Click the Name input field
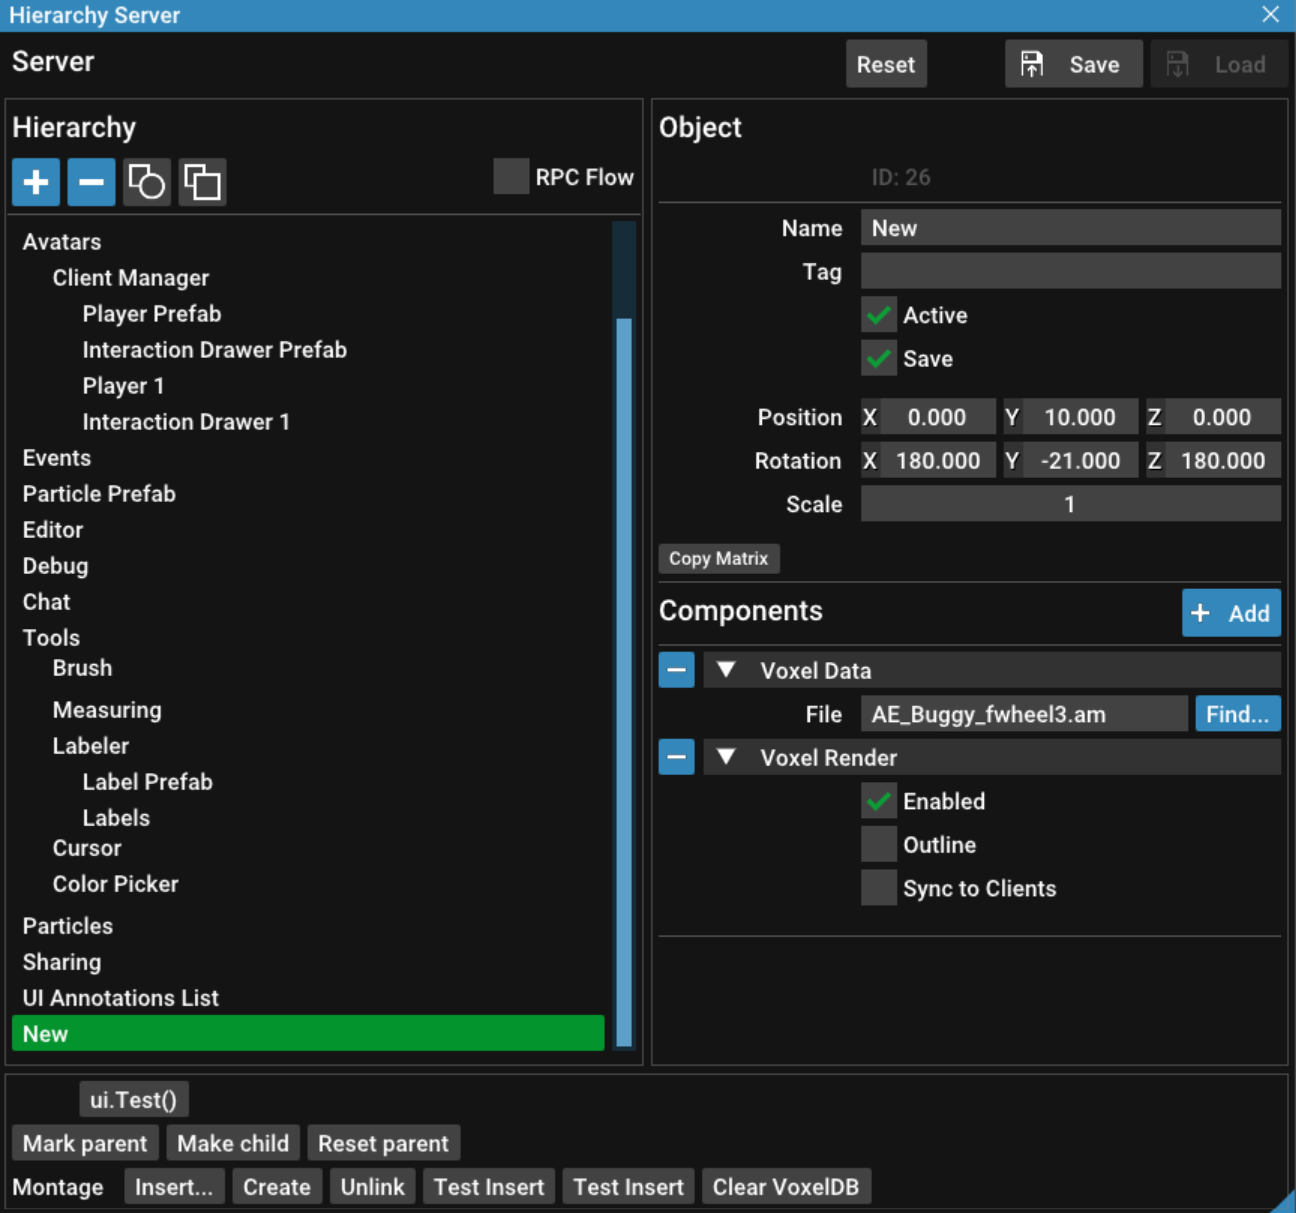Viewport: 1296px width, 1213px height. 1071,228
